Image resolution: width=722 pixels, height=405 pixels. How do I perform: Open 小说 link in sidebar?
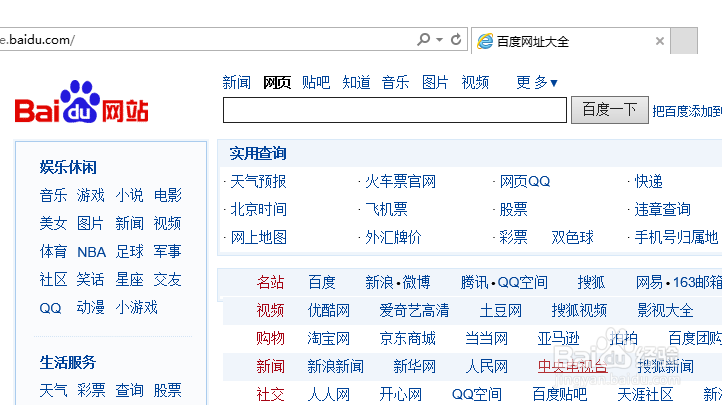point(129,195)
